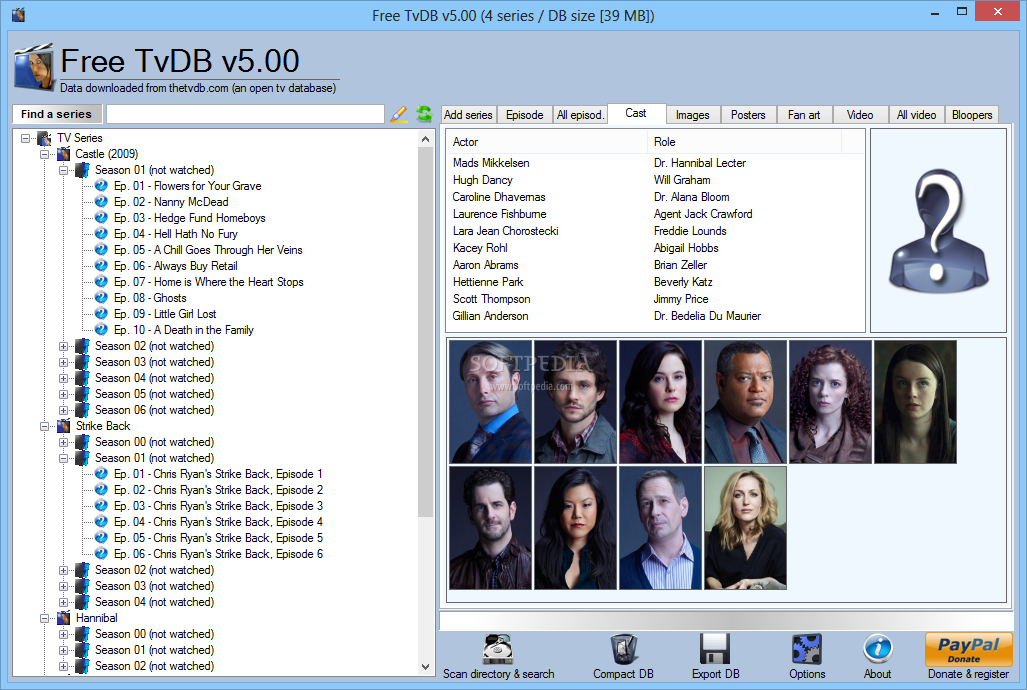
Task: Expand Hannibal Season 01 (not watched)
Action: [64, 651]
